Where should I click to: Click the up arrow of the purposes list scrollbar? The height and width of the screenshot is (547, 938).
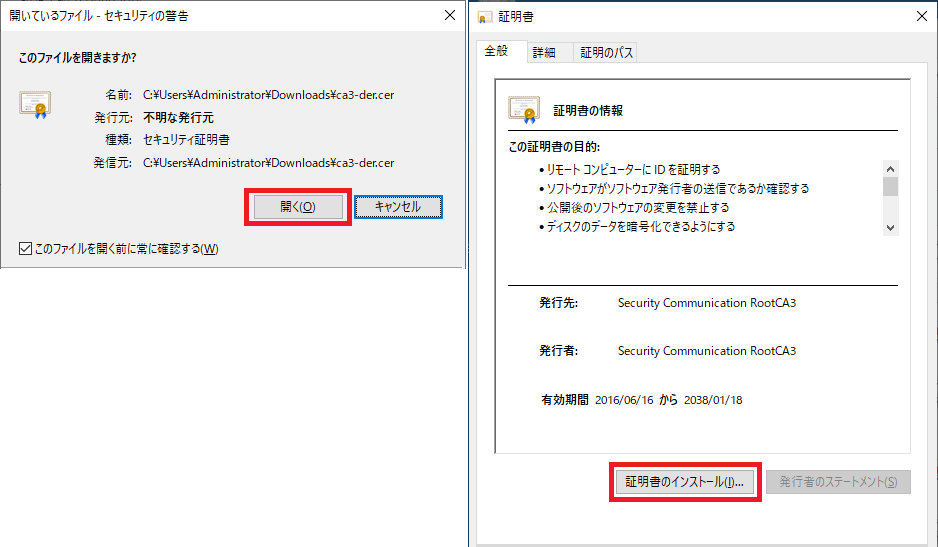(x=890, y=169)
